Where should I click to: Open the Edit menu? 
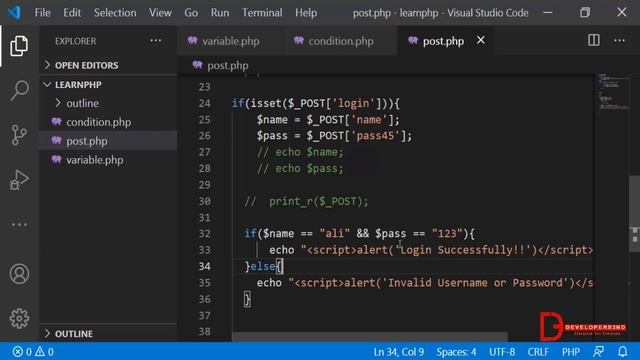72,13
